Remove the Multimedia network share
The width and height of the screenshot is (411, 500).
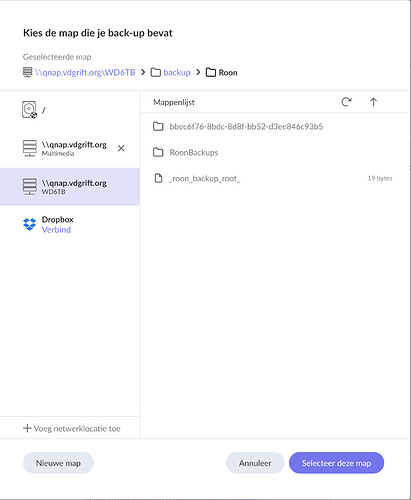click(x=121, y=148)
